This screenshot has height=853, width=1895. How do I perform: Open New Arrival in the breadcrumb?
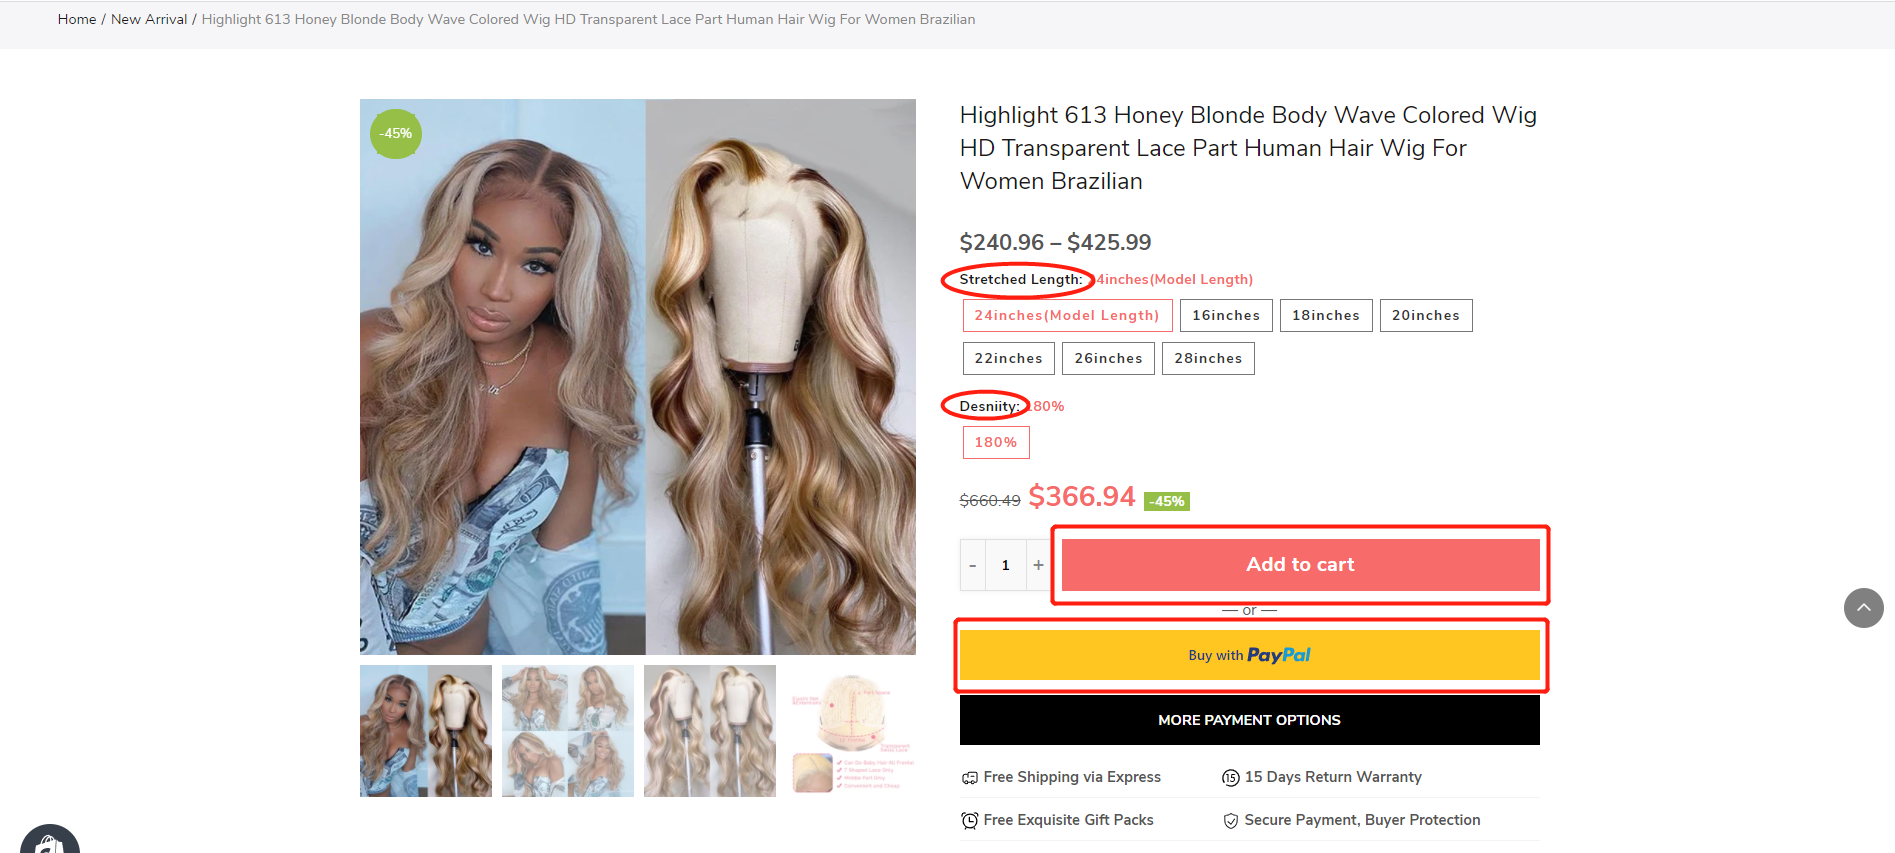[x=149, y=19]
